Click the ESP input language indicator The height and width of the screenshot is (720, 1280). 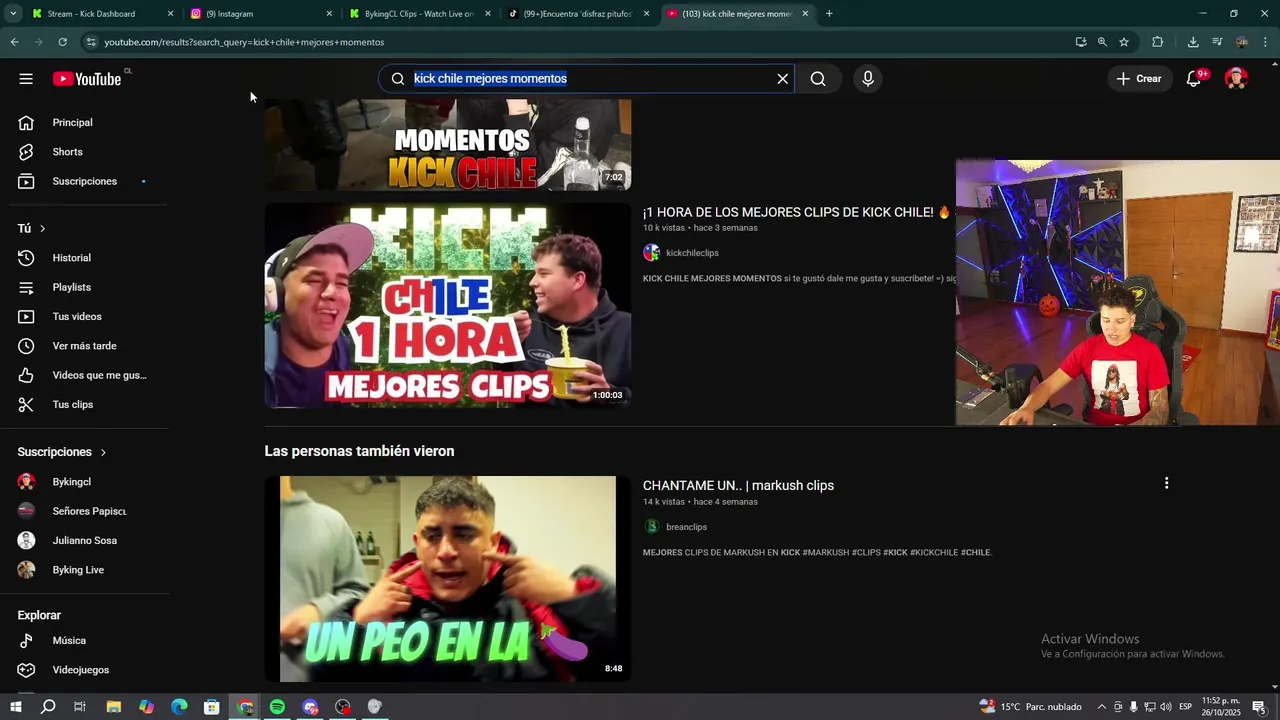pos(1185,707)
